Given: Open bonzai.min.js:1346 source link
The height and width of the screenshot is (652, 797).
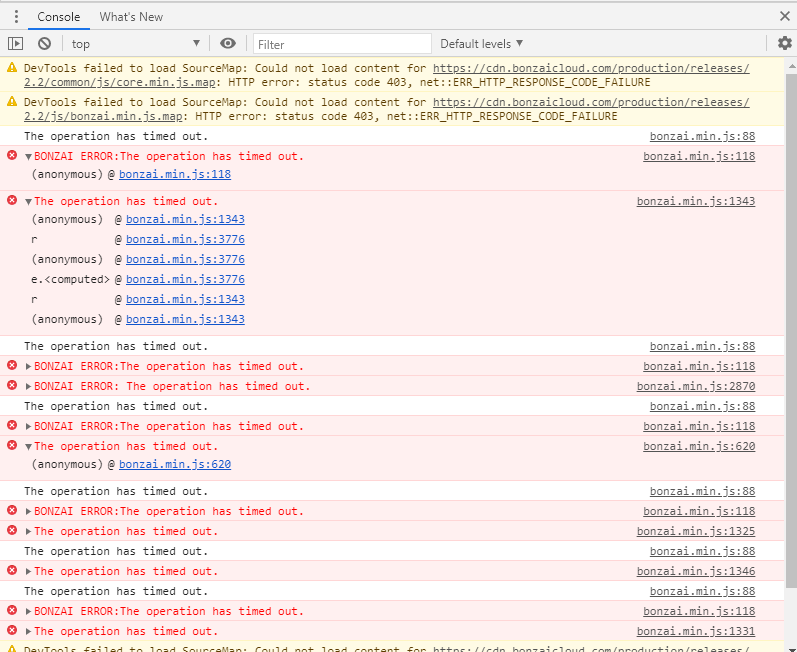Looking at the screenshot, I should coord(696,571).
